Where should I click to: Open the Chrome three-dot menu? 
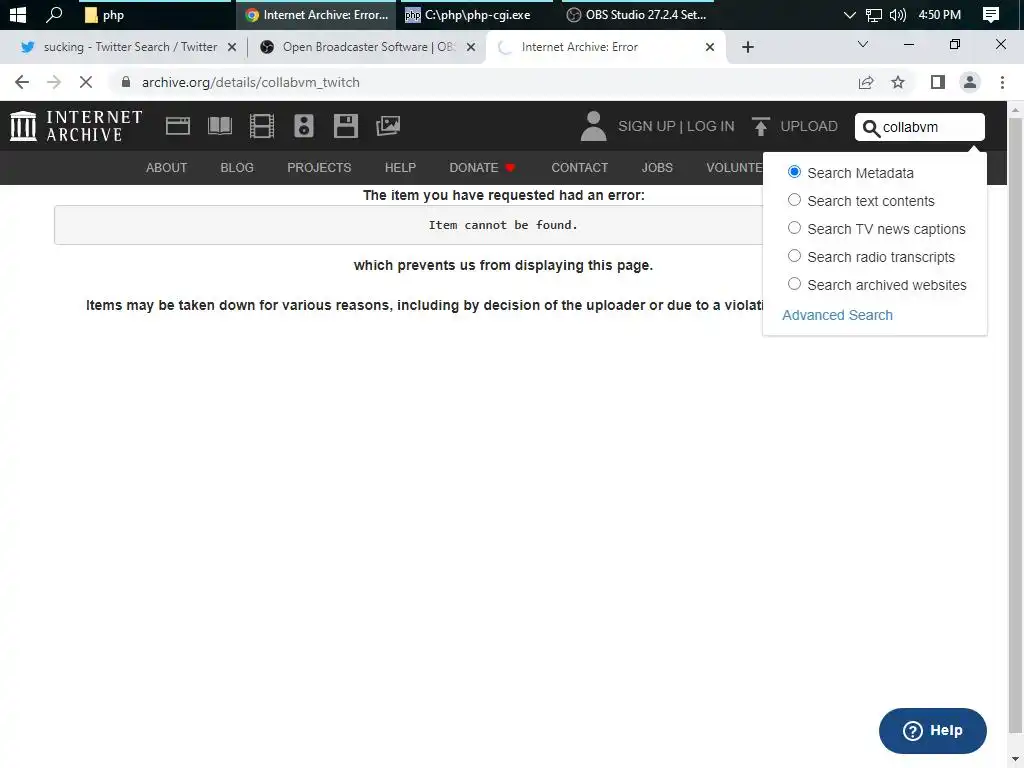[1002, 82]
